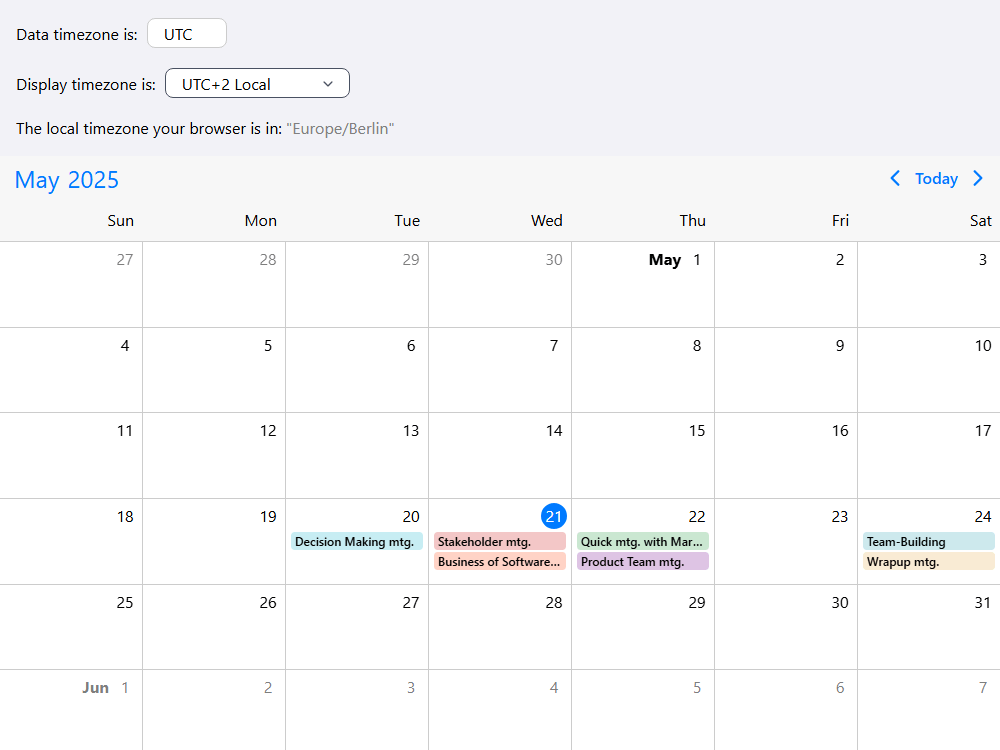Click the Sun column header
1000x750 pixels.
tap(121, 221)
